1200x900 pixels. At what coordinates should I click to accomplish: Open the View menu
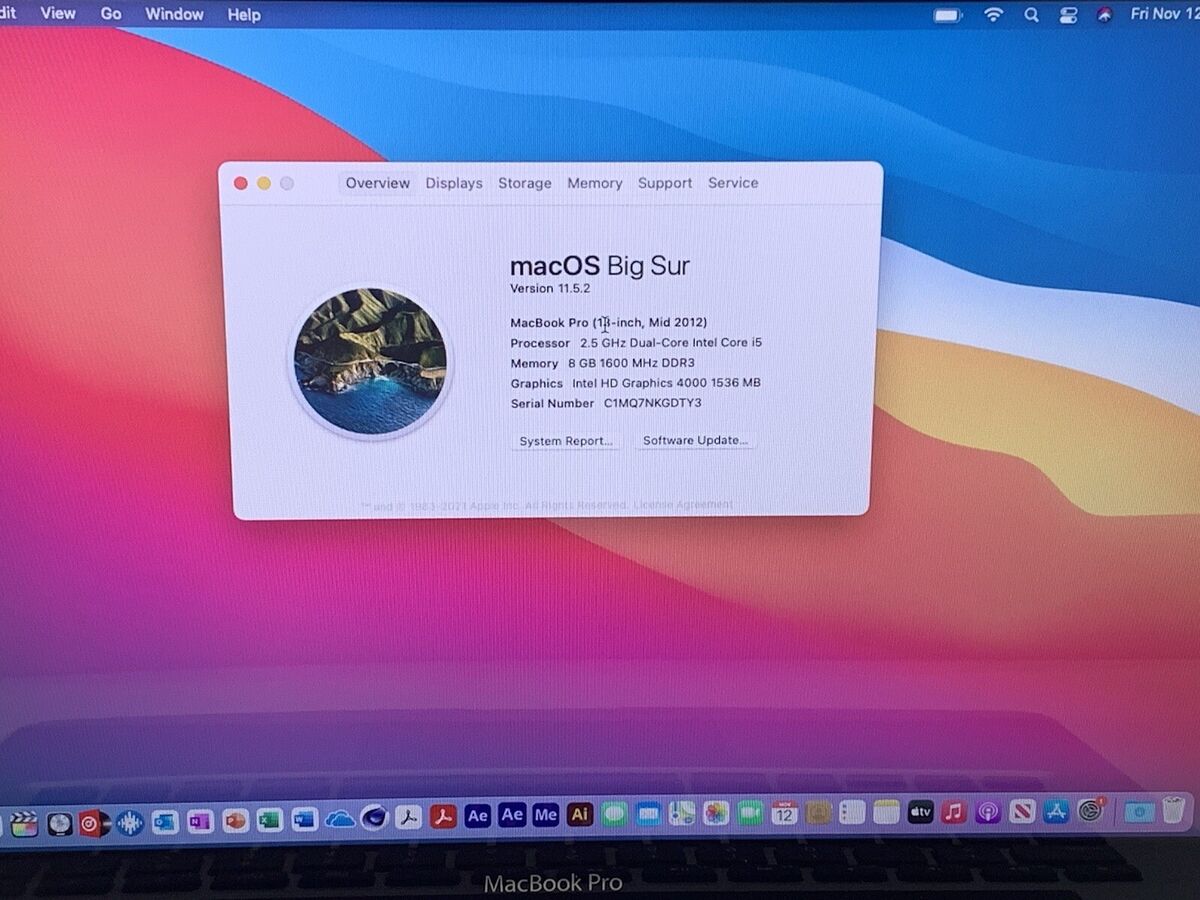point(58,14)
